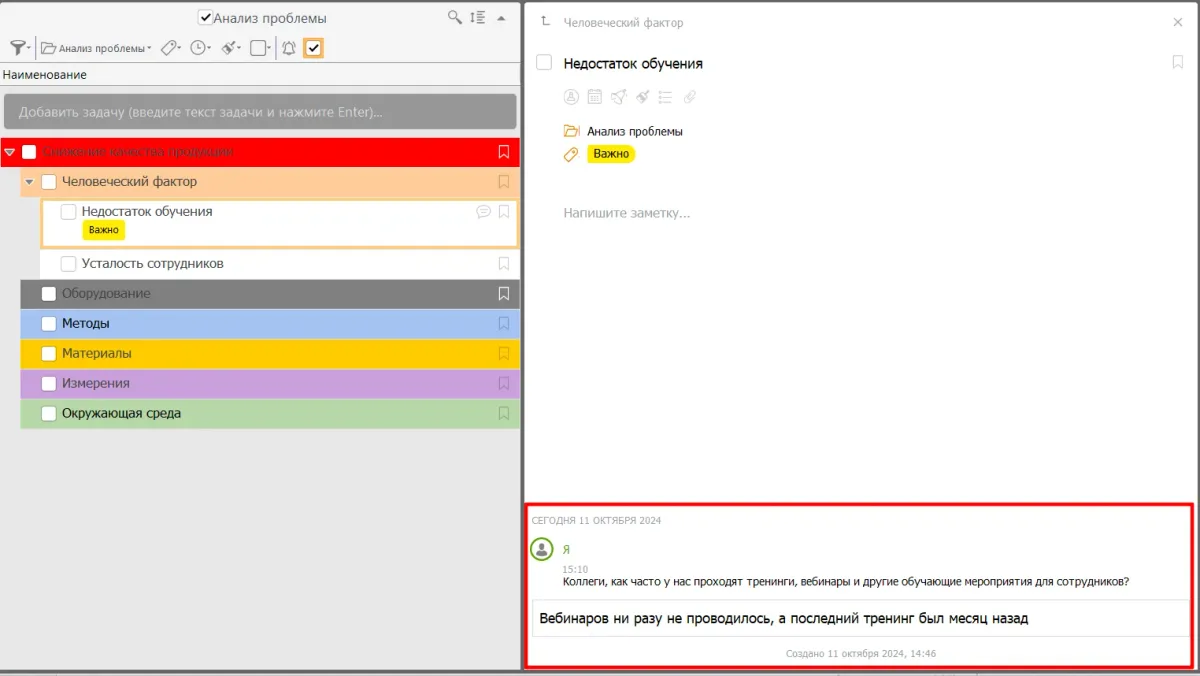Click comment bubble on Недостаток обучения row
Image resolution: width=1200 pixels, height=676 pixels.
click(x=484, y=212)
